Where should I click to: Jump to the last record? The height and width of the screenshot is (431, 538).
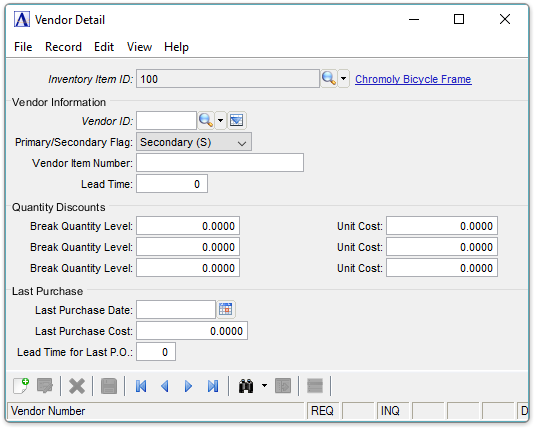tap(213, 386)
